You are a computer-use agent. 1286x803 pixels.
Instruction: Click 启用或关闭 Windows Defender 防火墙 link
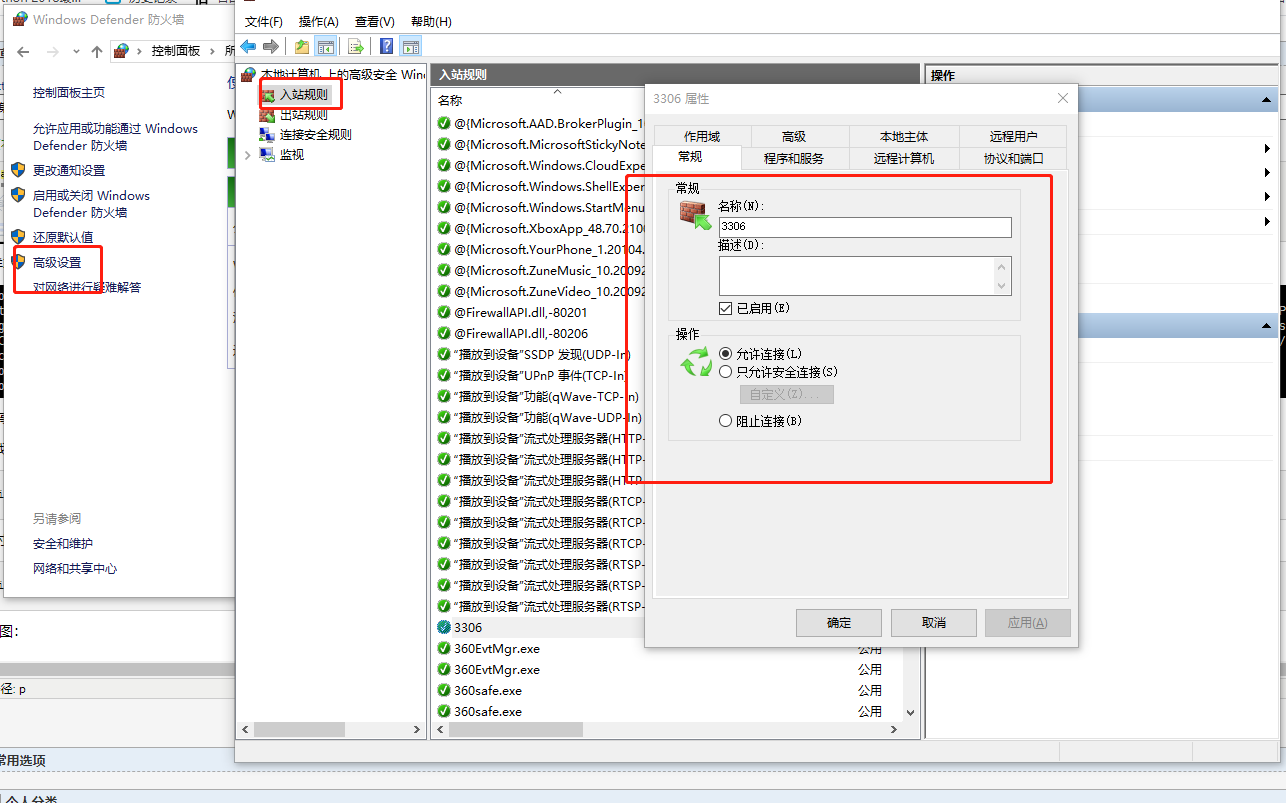click(x=91, y=204)
